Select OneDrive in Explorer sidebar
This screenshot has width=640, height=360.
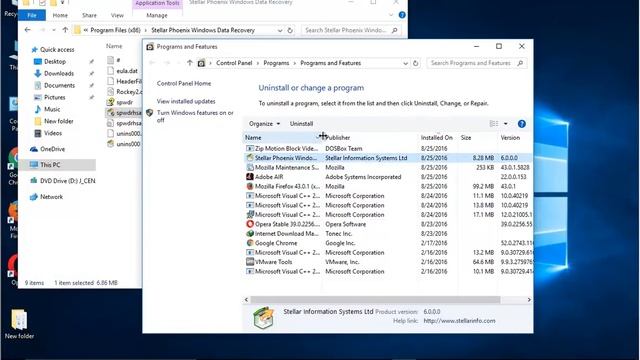pos(52,149)
